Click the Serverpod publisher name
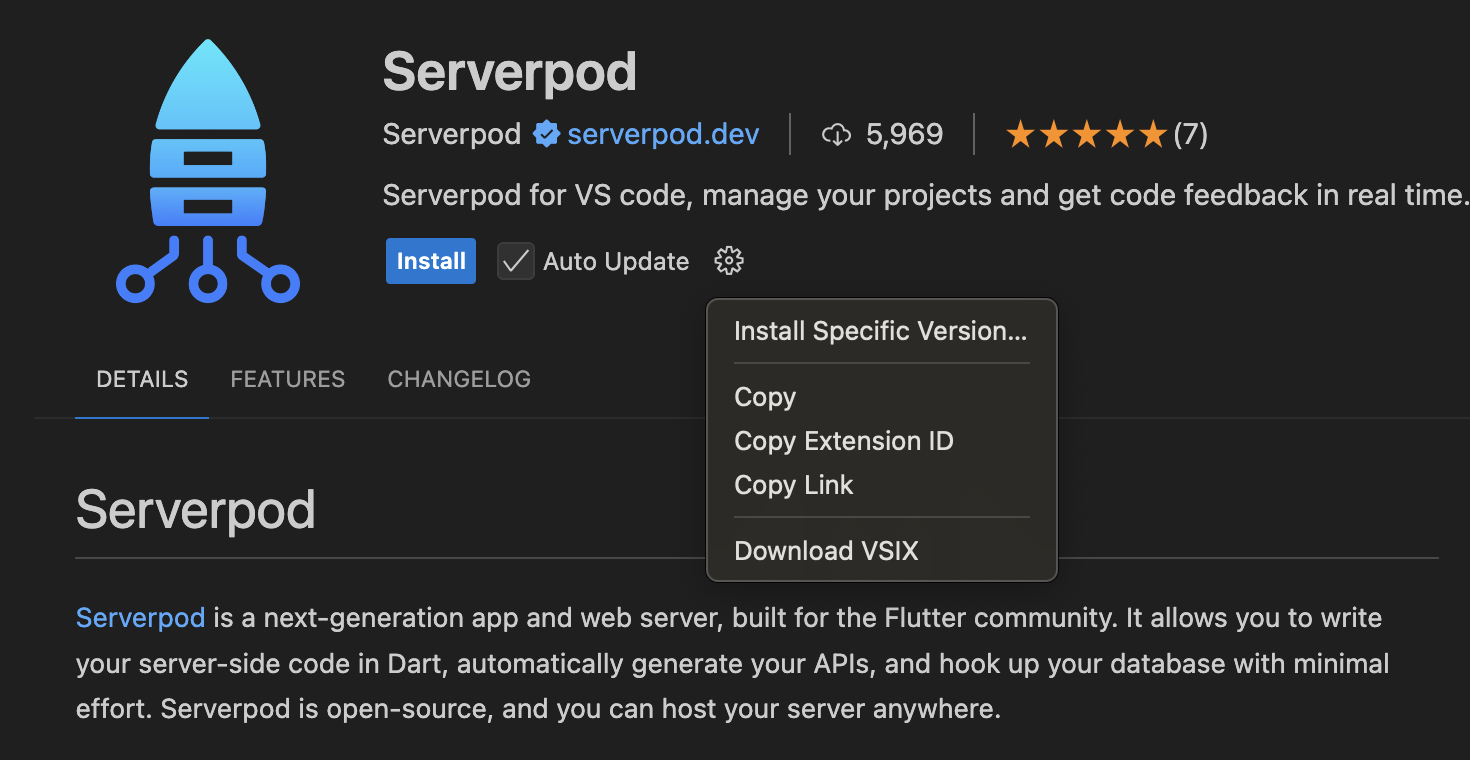The image size is (1470, 760). pyautogui.click(x=451, y=134)
